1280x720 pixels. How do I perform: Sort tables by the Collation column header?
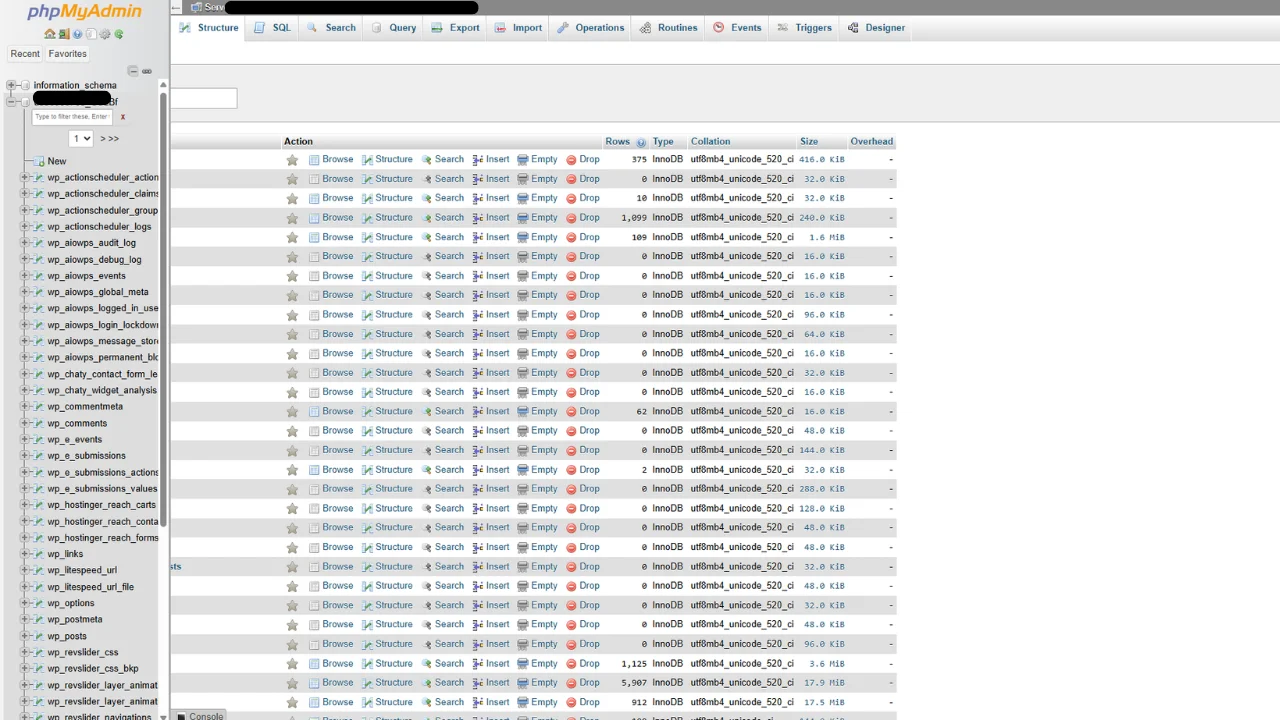[710, 142]
